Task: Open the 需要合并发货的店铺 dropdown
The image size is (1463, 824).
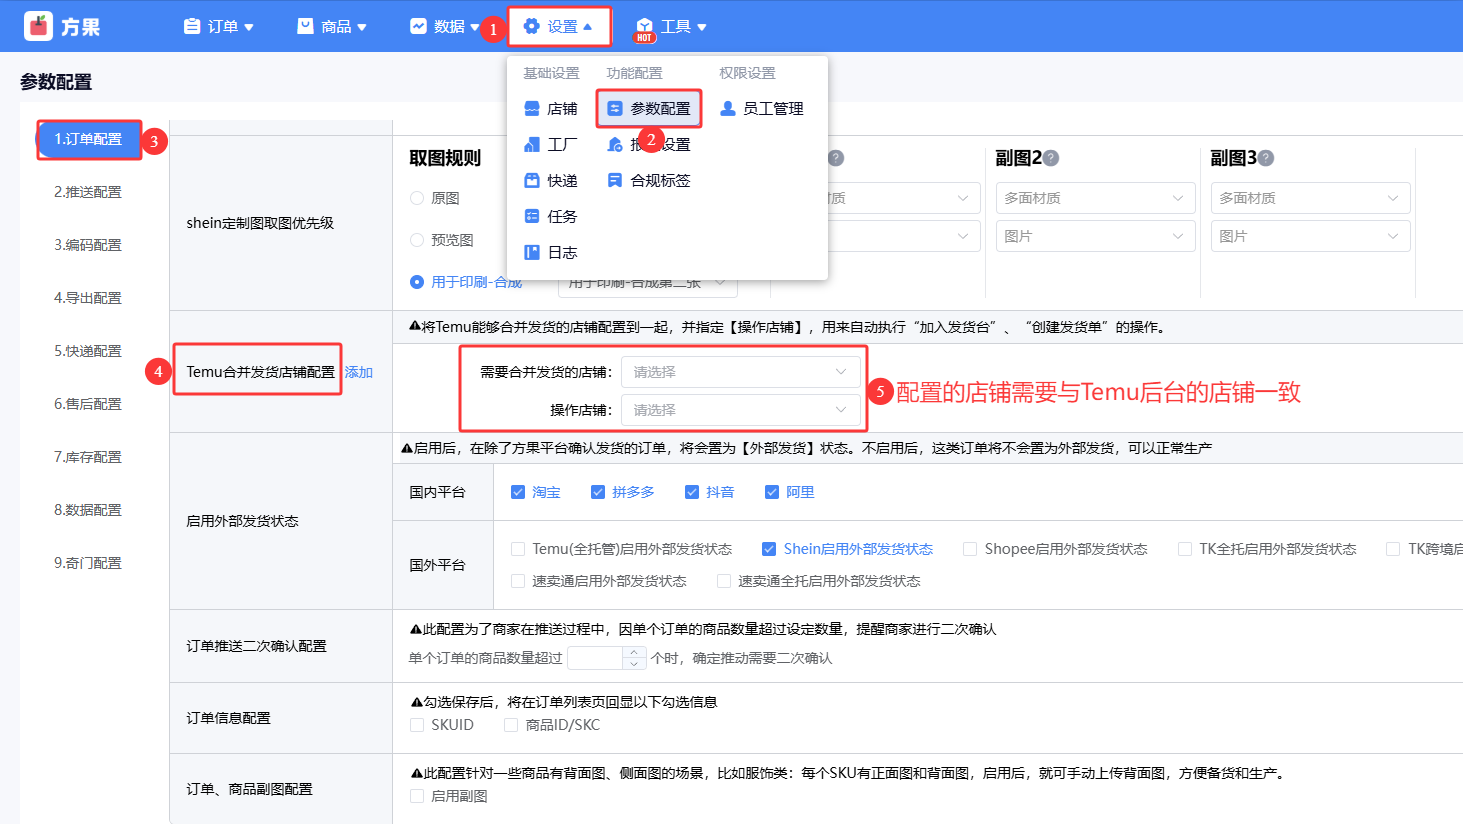Action: [x=740, y=372]
